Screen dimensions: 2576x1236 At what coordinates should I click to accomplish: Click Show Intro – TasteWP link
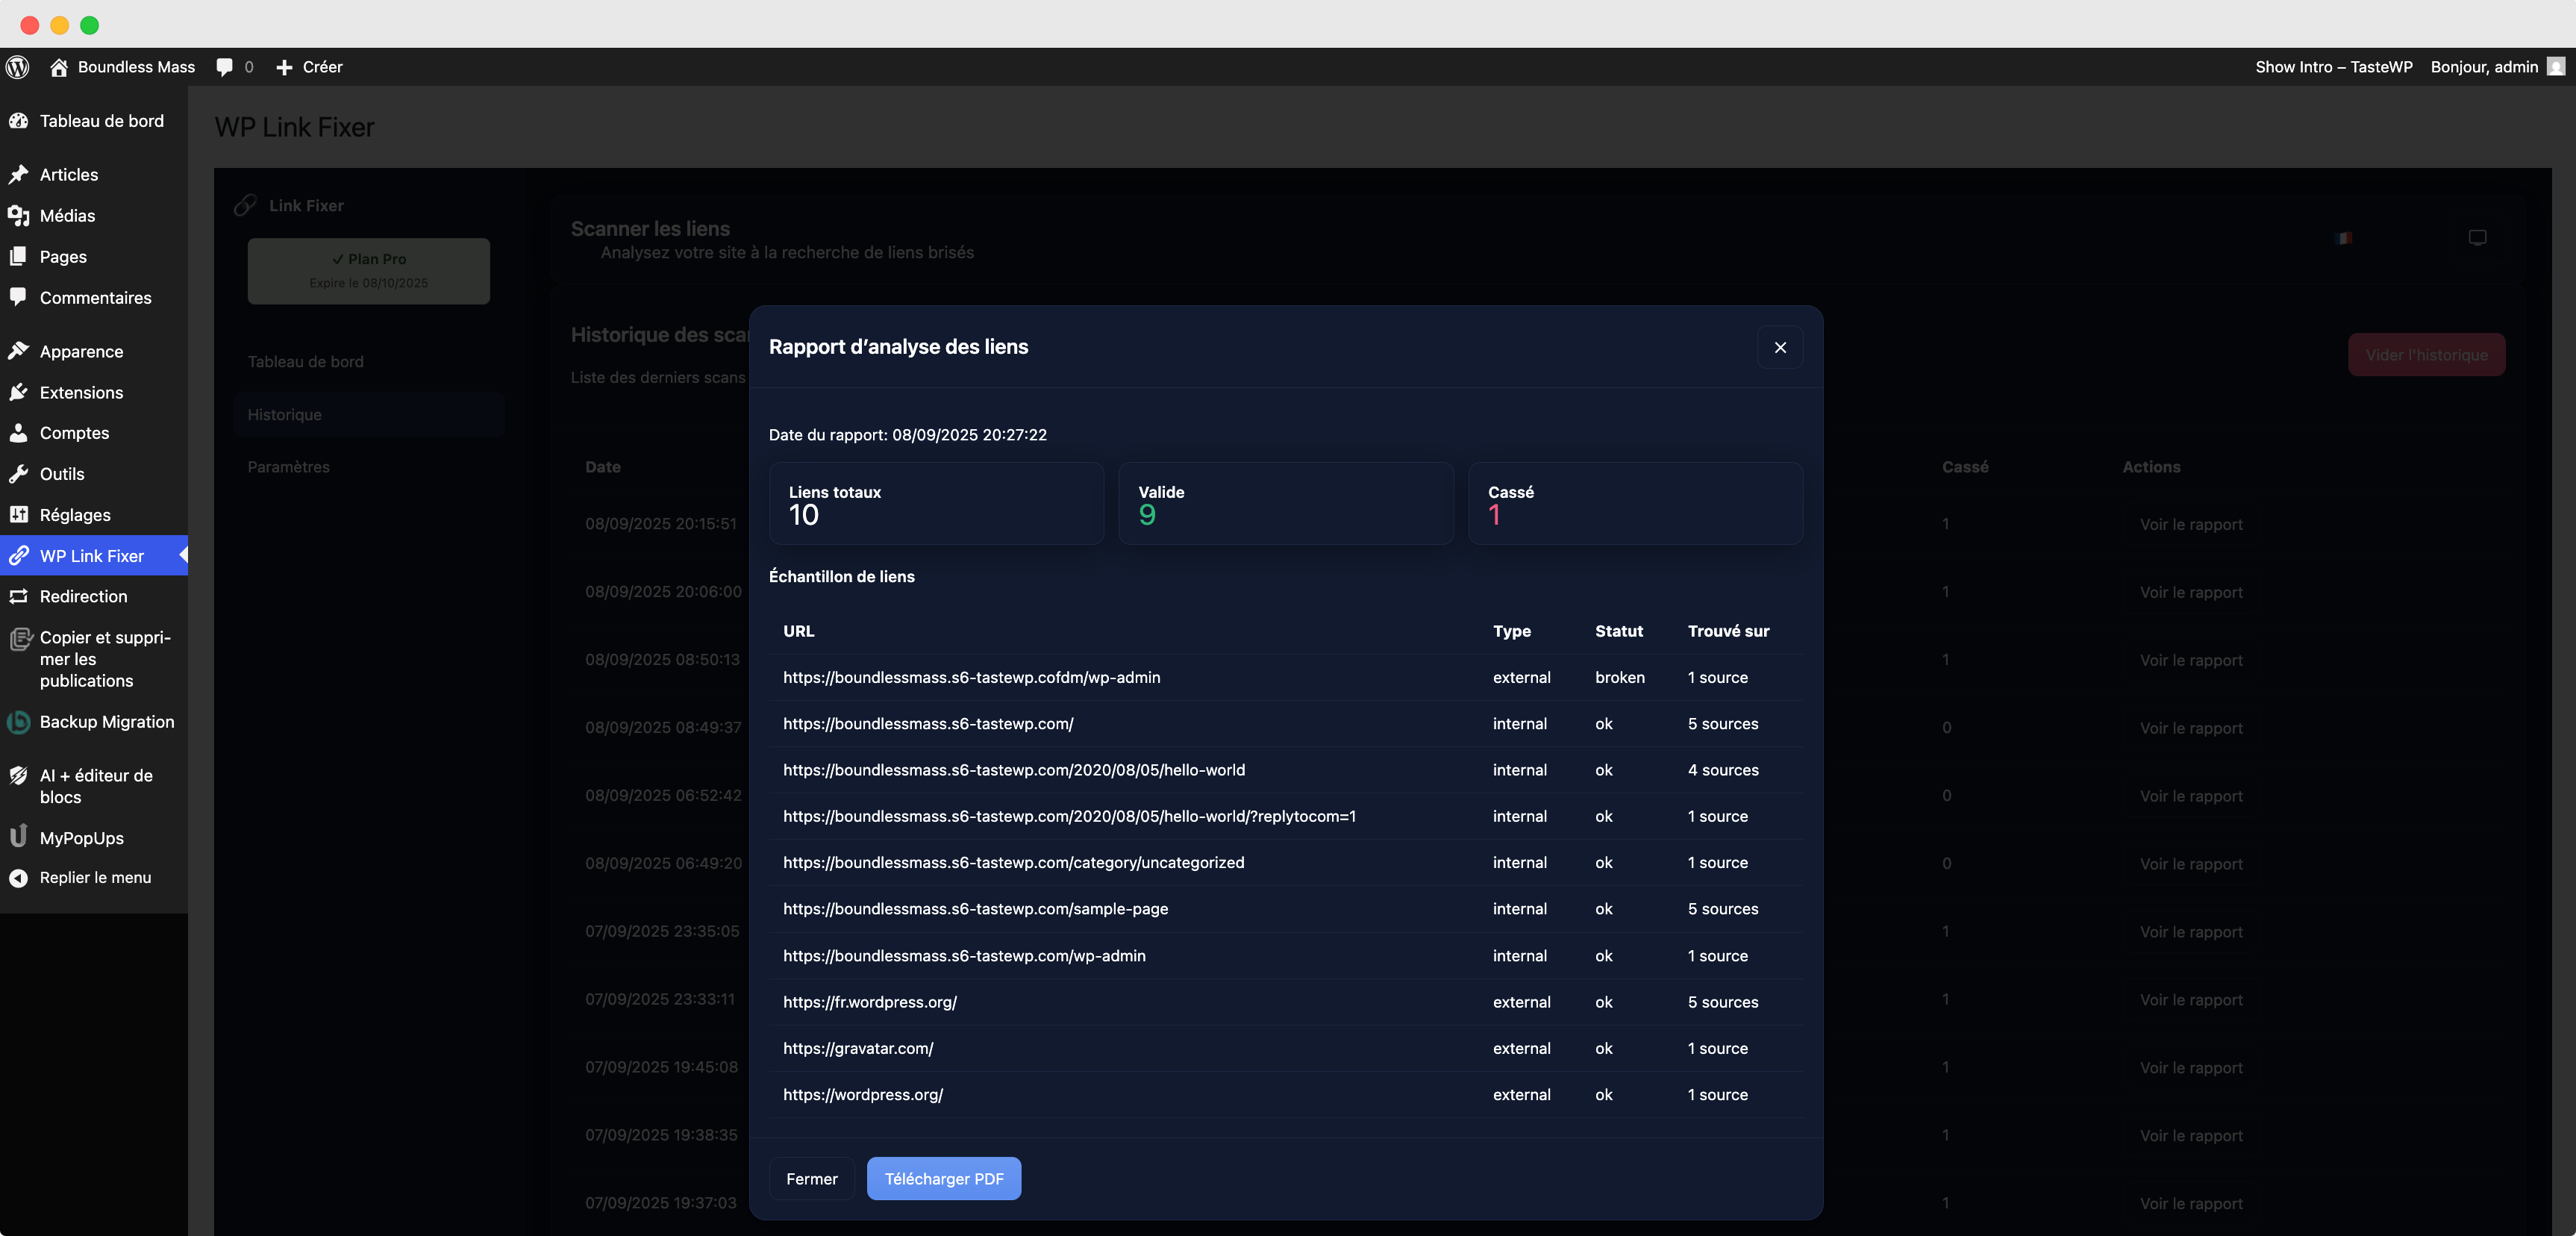coord(2333,67)
